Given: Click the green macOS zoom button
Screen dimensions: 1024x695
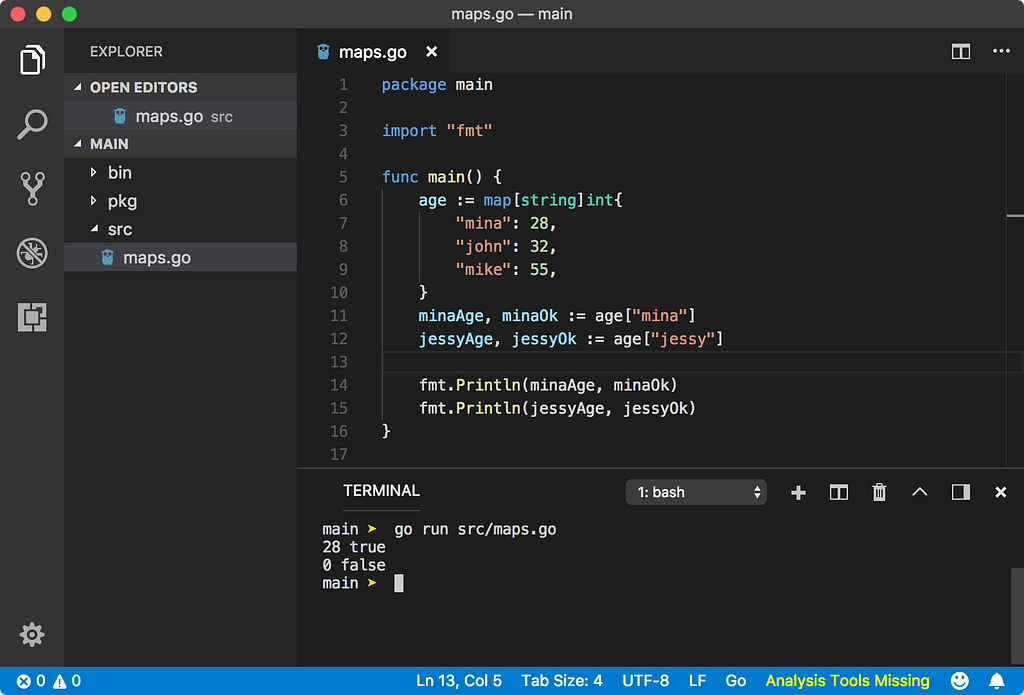Looking at the screenshot, I should point(69,14).
